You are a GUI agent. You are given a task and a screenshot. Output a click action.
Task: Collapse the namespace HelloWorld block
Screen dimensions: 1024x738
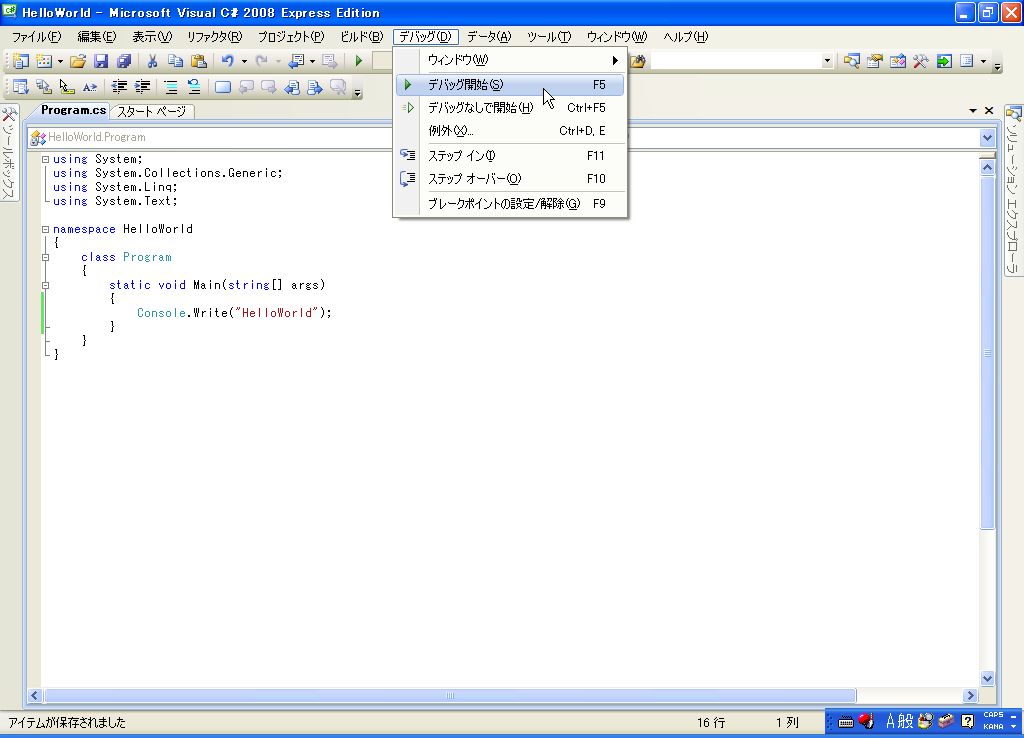tap(45, 229)
